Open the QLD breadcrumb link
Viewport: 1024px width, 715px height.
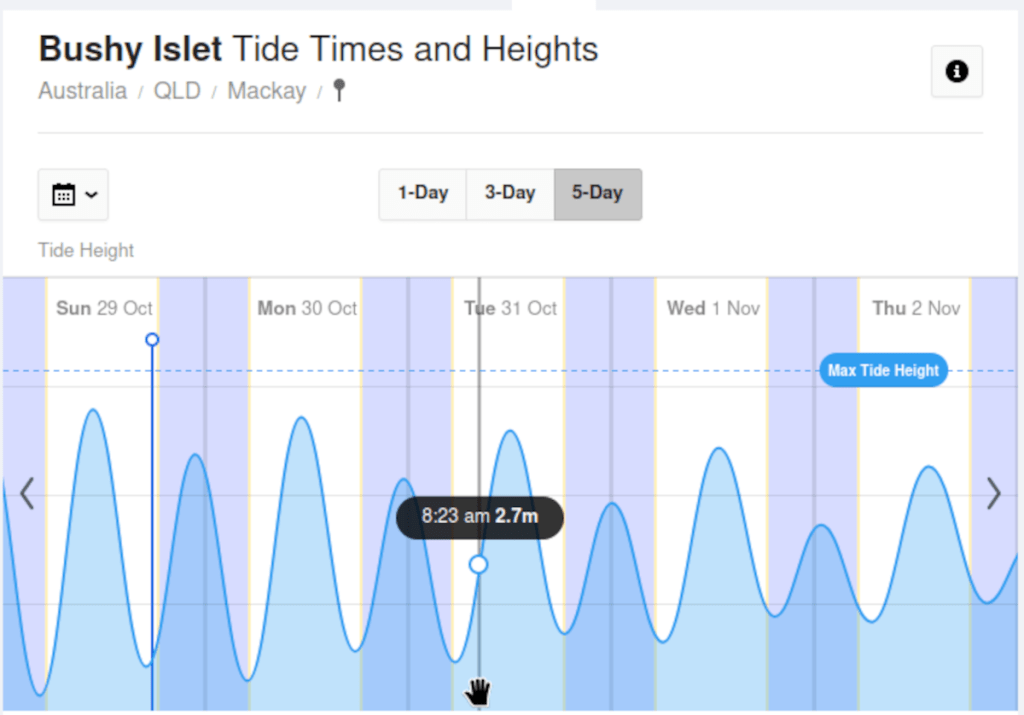tap(177, 91)
